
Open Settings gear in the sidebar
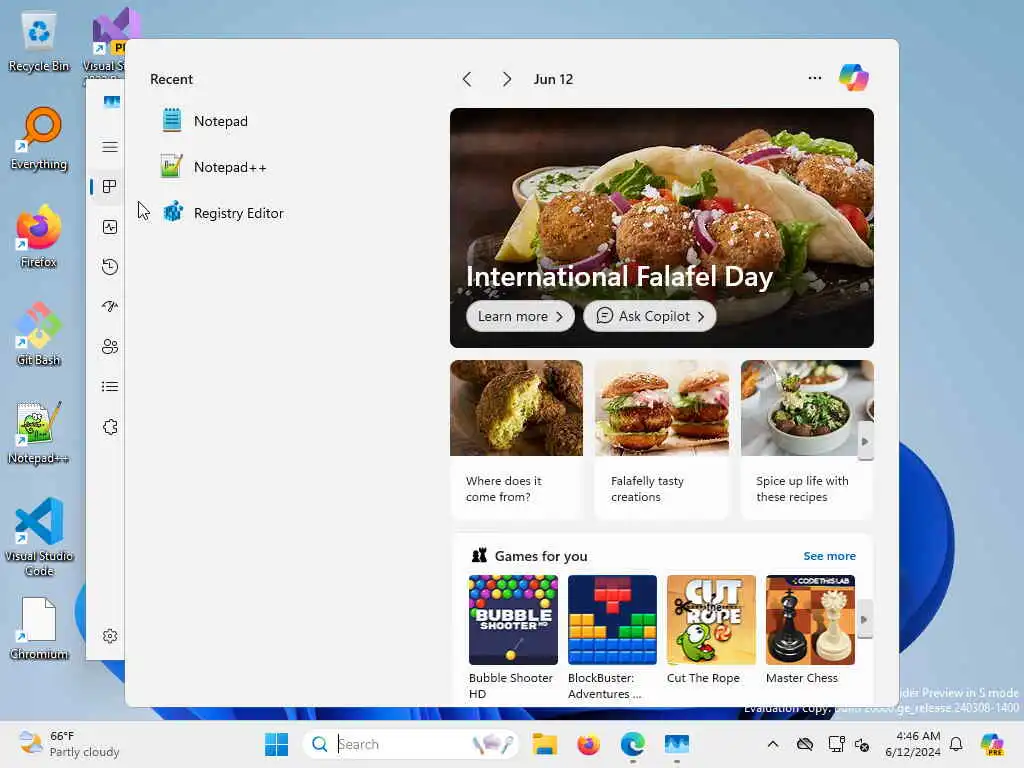point(110,636)
